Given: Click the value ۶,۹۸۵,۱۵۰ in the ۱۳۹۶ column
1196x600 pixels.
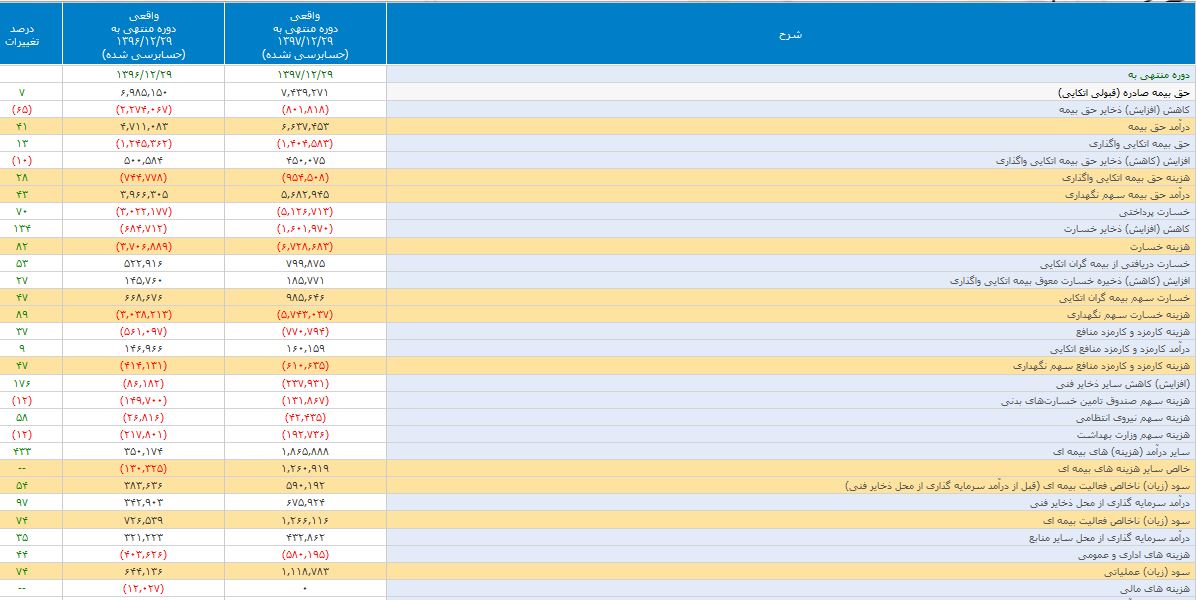Looking at the screenshot, I should coord(144,92).
